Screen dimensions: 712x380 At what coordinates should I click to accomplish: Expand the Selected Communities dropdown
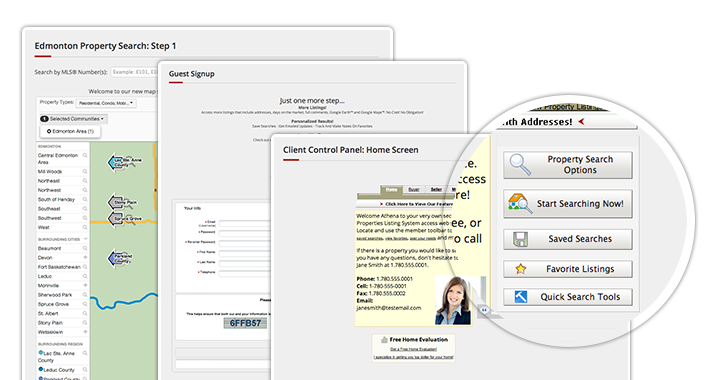click(74, 119)
